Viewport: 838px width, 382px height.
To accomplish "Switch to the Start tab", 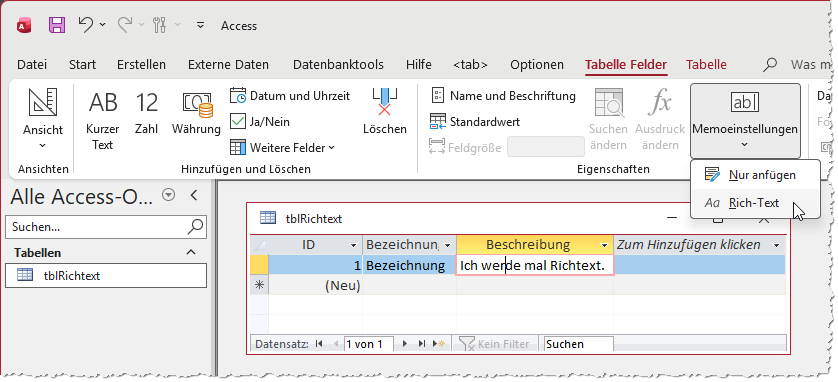I will 82,65.
